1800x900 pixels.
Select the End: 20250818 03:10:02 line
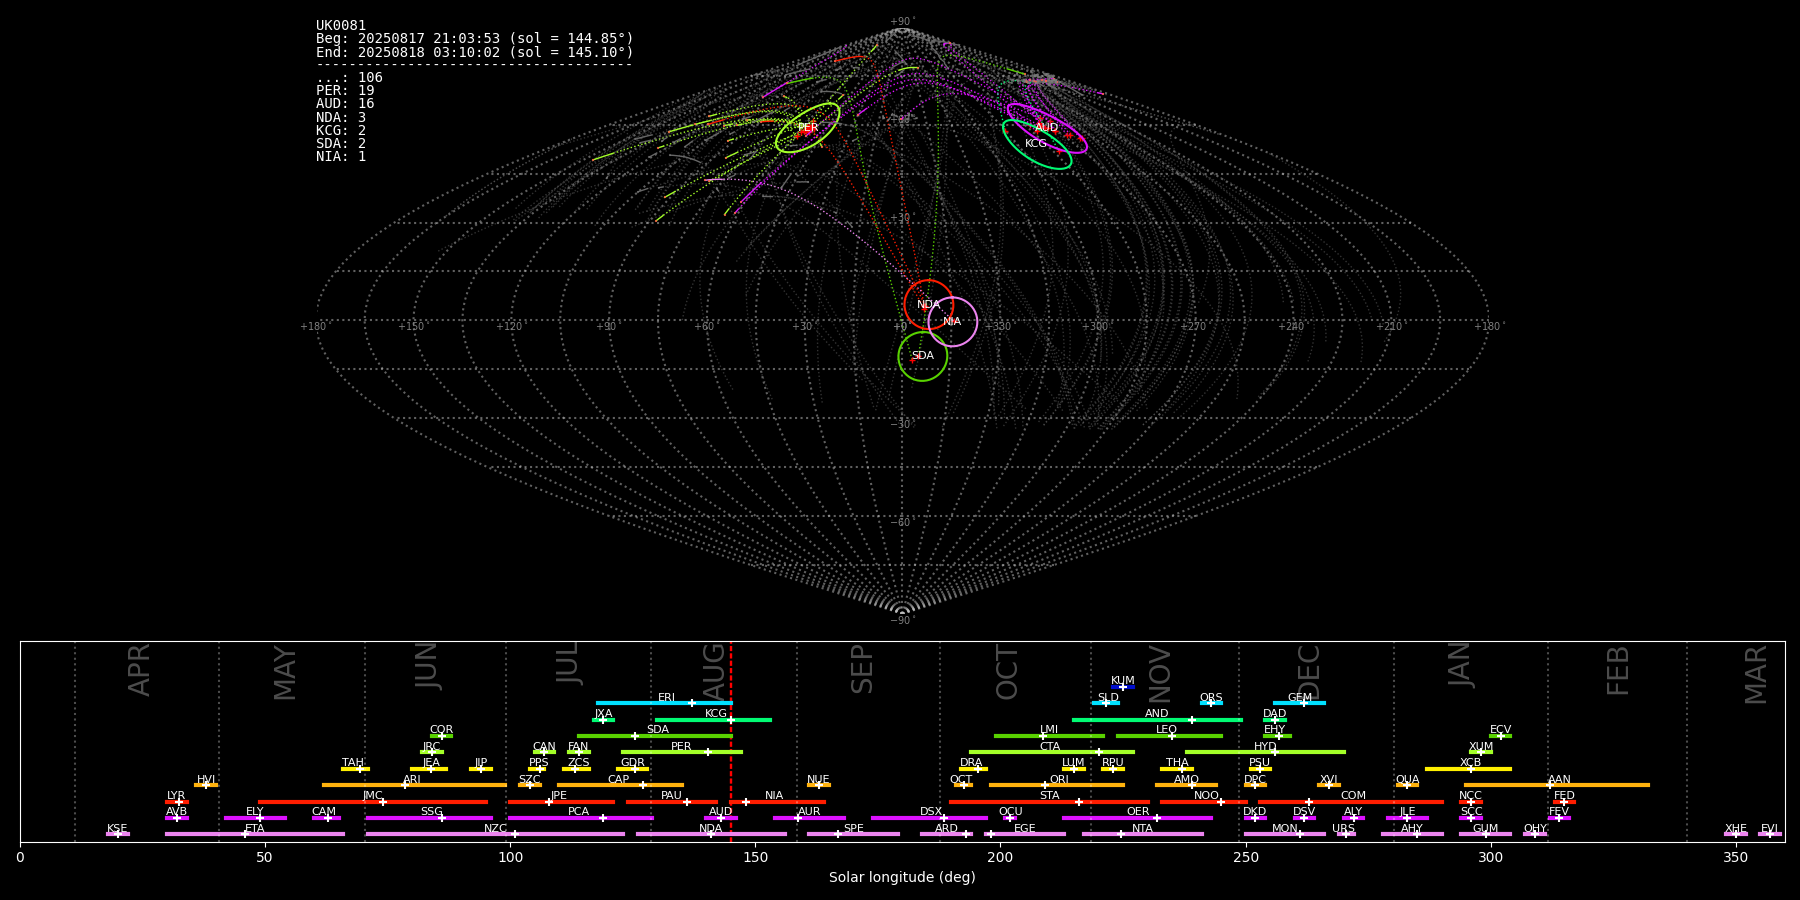[475, 52]
